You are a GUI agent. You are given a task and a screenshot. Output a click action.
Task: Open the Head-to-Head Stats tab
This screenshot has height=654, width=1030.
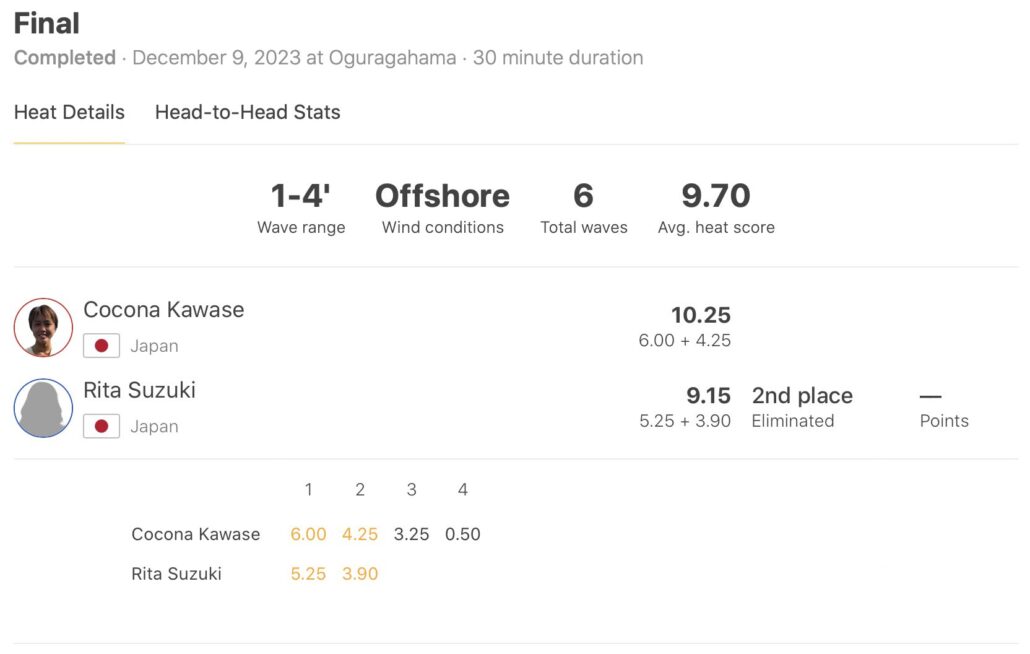247,112
